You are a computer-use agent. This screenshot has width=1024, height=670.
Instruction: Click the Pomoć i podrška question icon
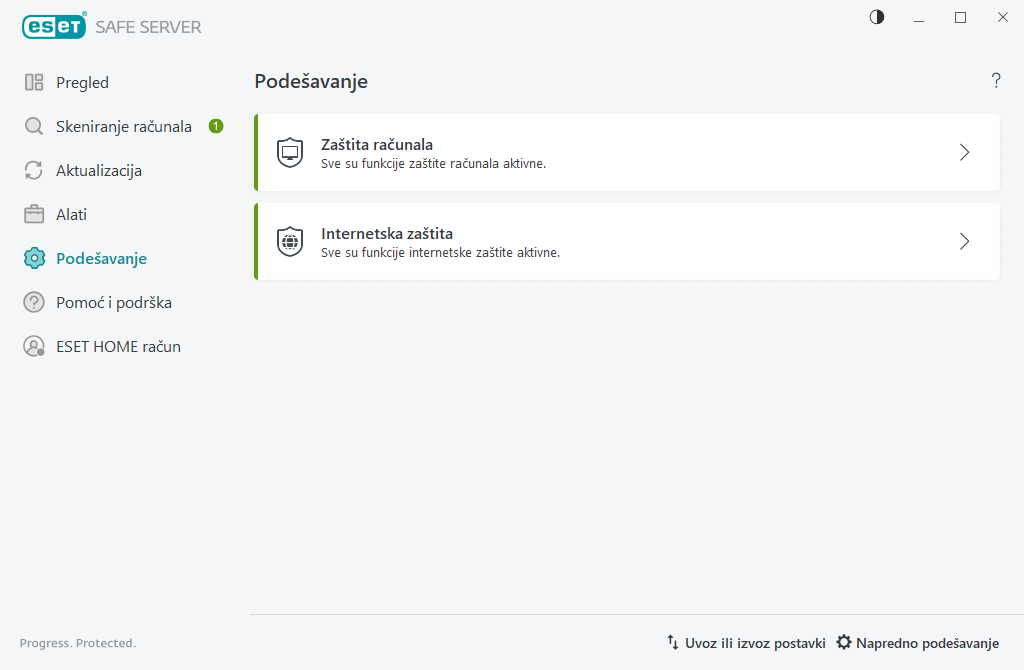point(34,303)
